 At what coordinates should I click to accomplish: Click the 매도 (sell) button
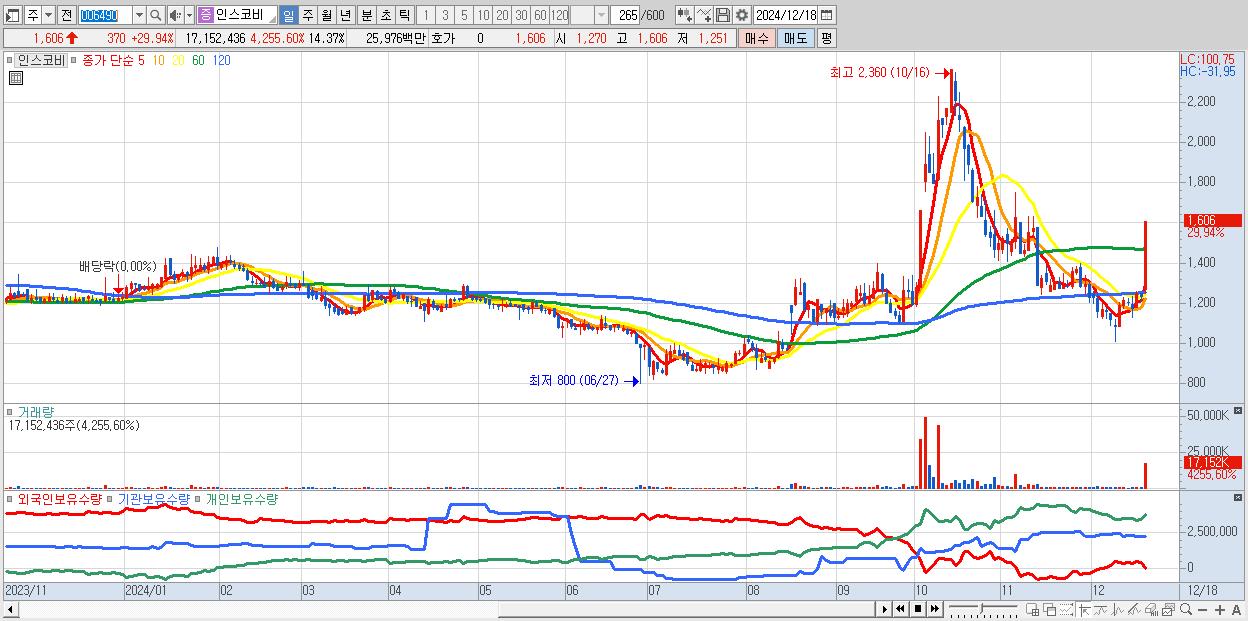795,38
